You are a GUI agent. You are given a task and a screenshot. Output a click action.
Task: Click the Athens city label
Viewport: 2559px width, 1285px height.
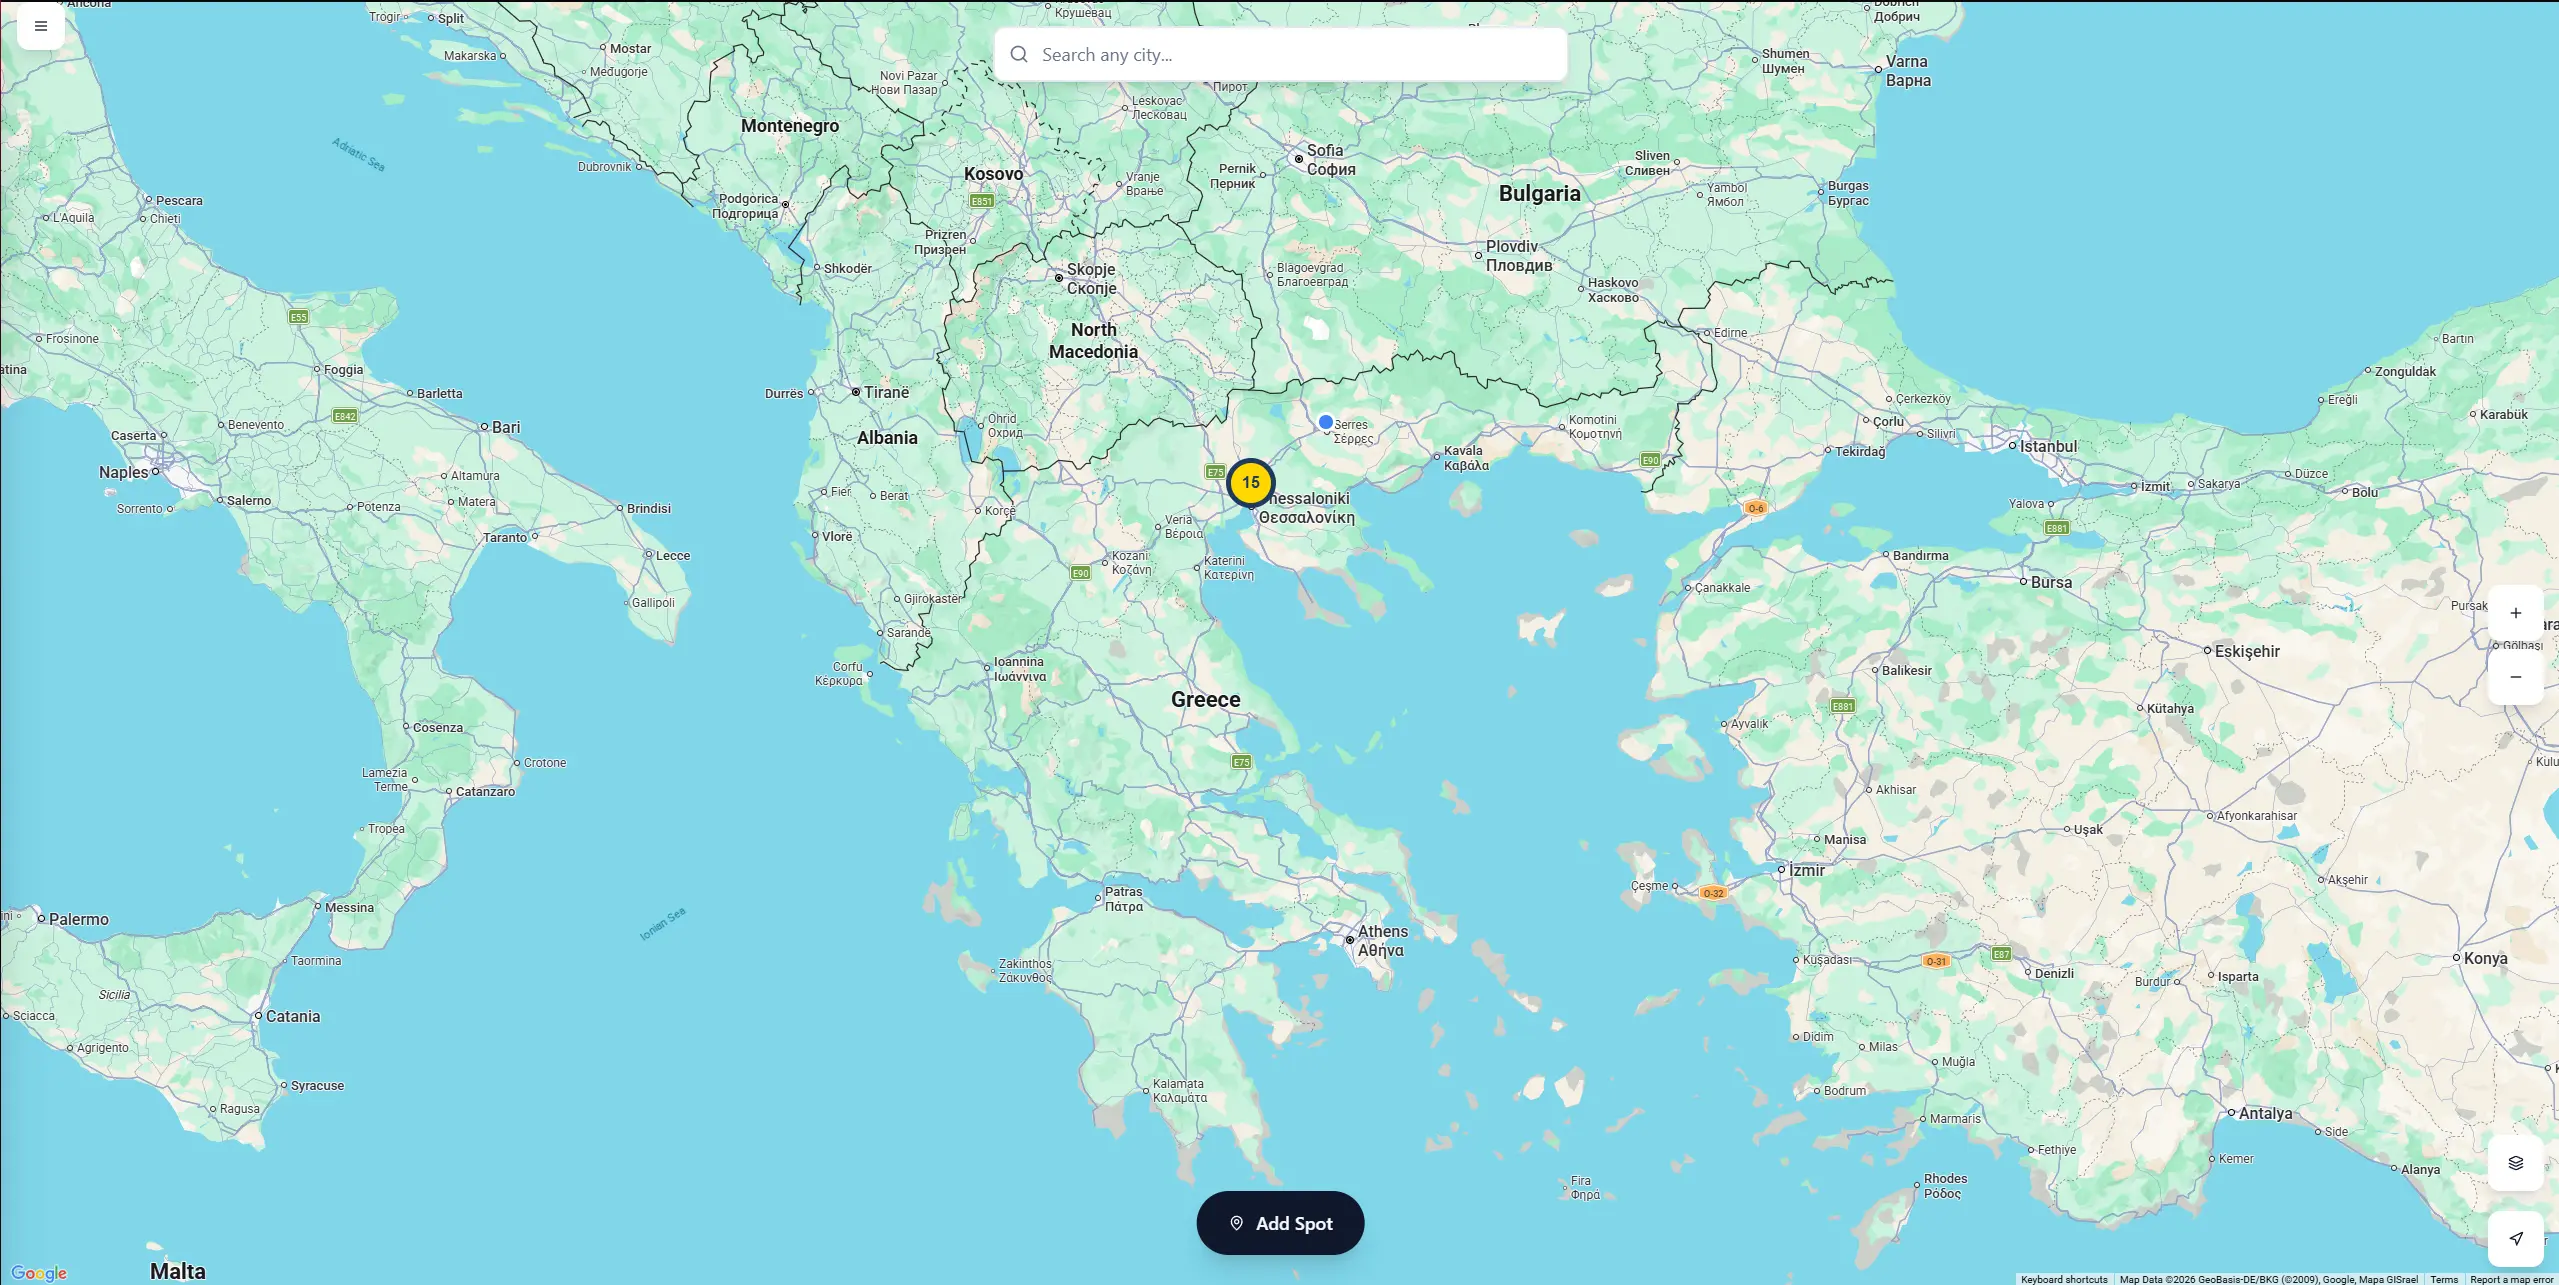(x=1382, y=932)
